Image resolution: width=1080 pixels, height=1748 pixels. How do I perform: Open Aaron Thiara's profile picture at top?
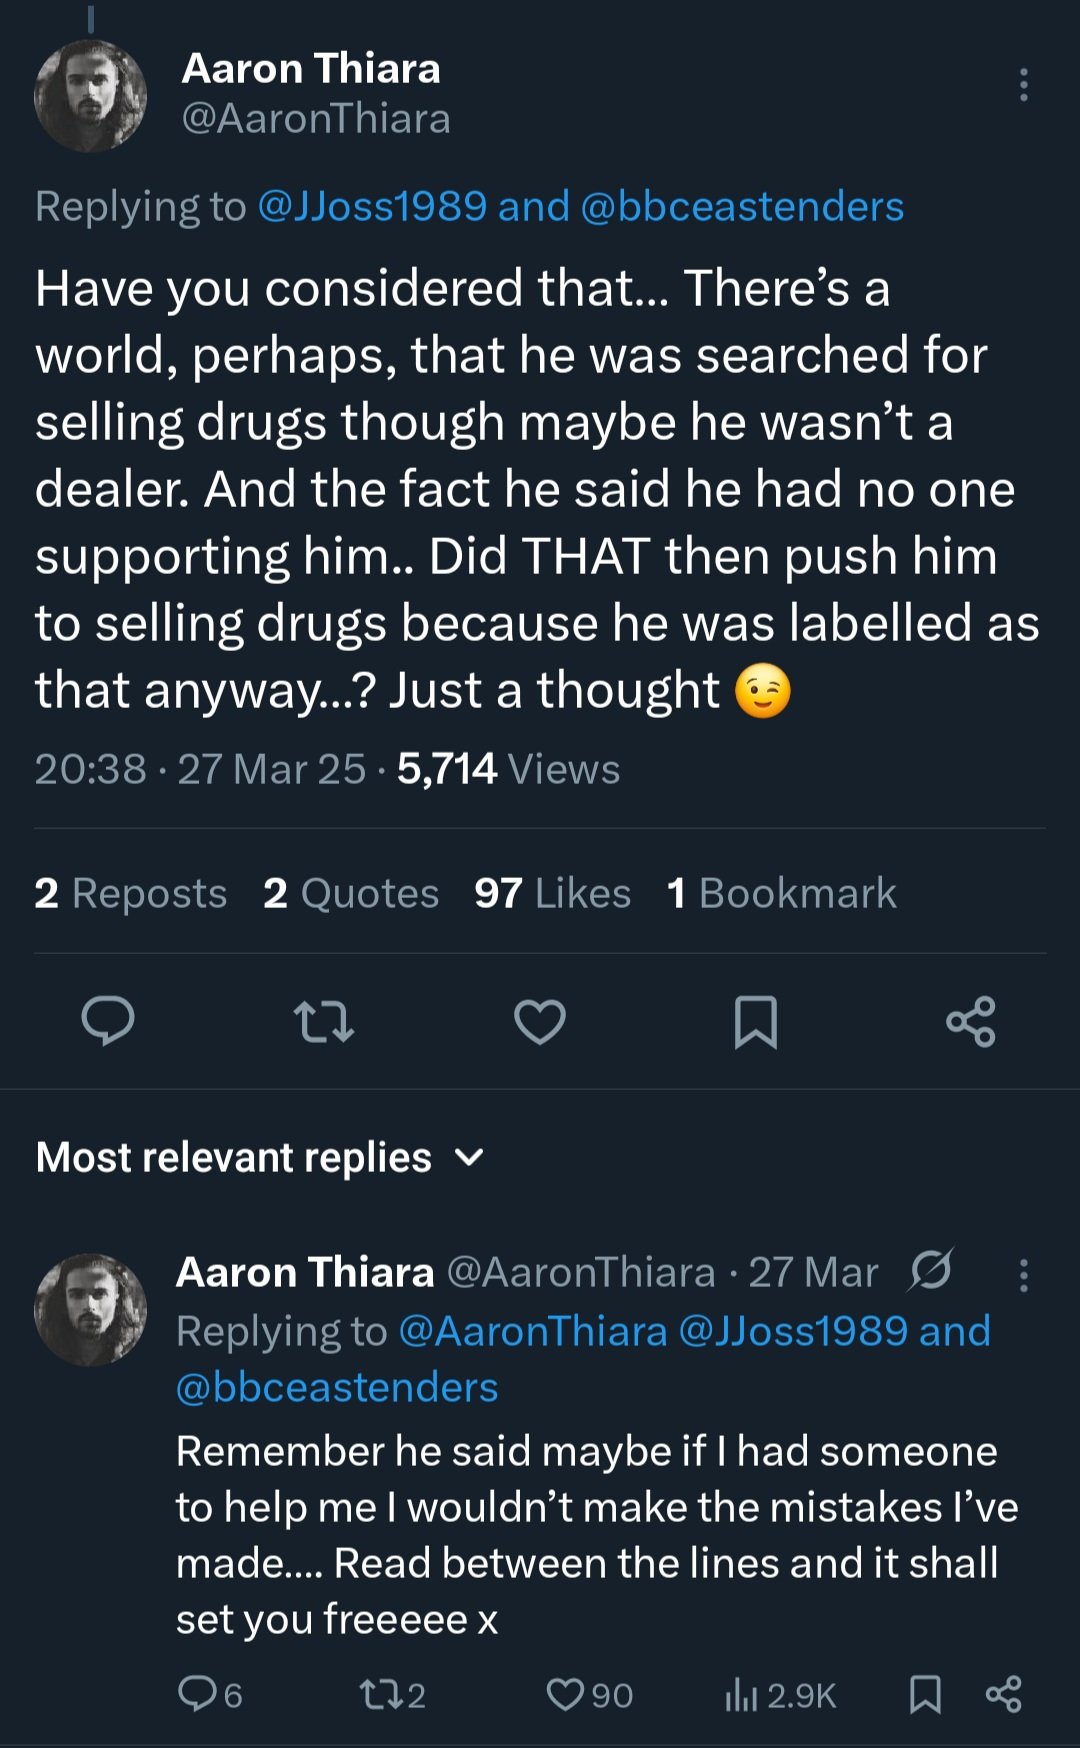click(x=91, y=96)
